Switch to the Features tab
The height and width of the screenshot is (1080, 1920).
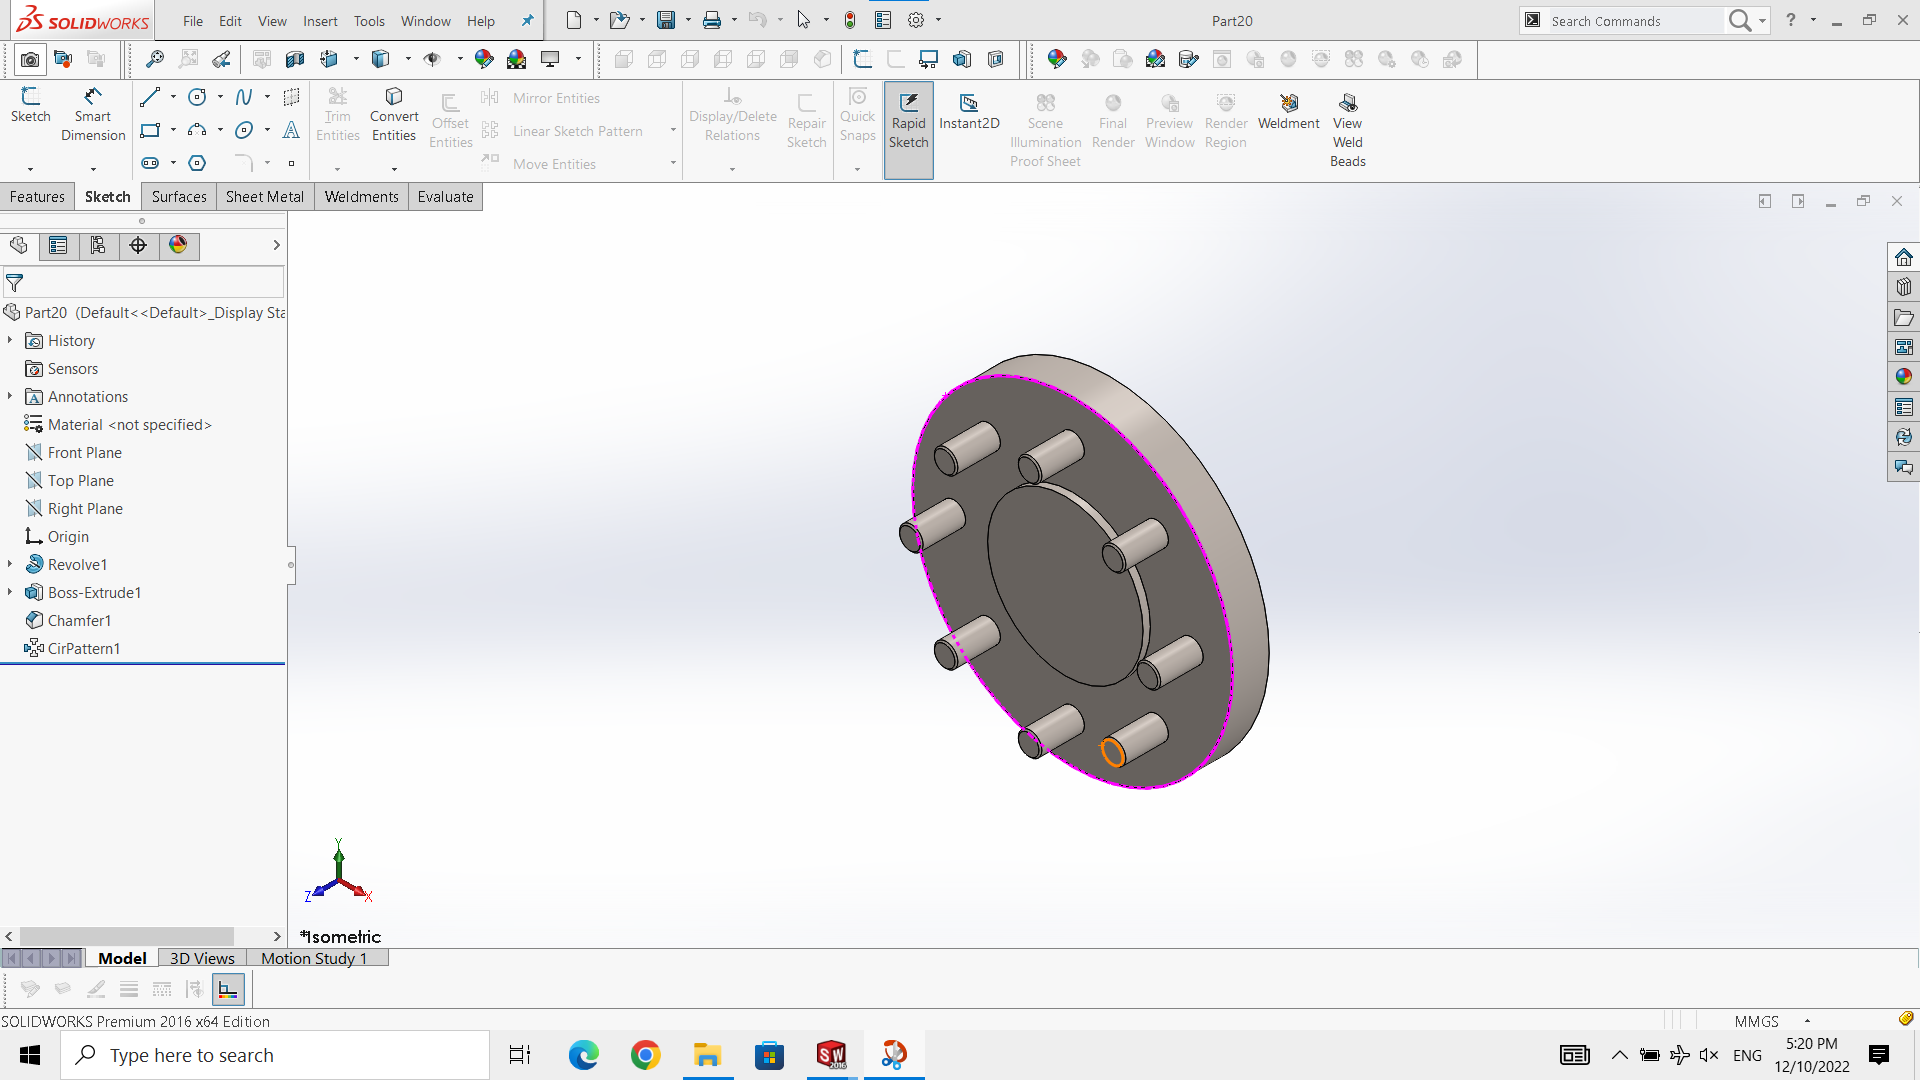tap(37, 197)
